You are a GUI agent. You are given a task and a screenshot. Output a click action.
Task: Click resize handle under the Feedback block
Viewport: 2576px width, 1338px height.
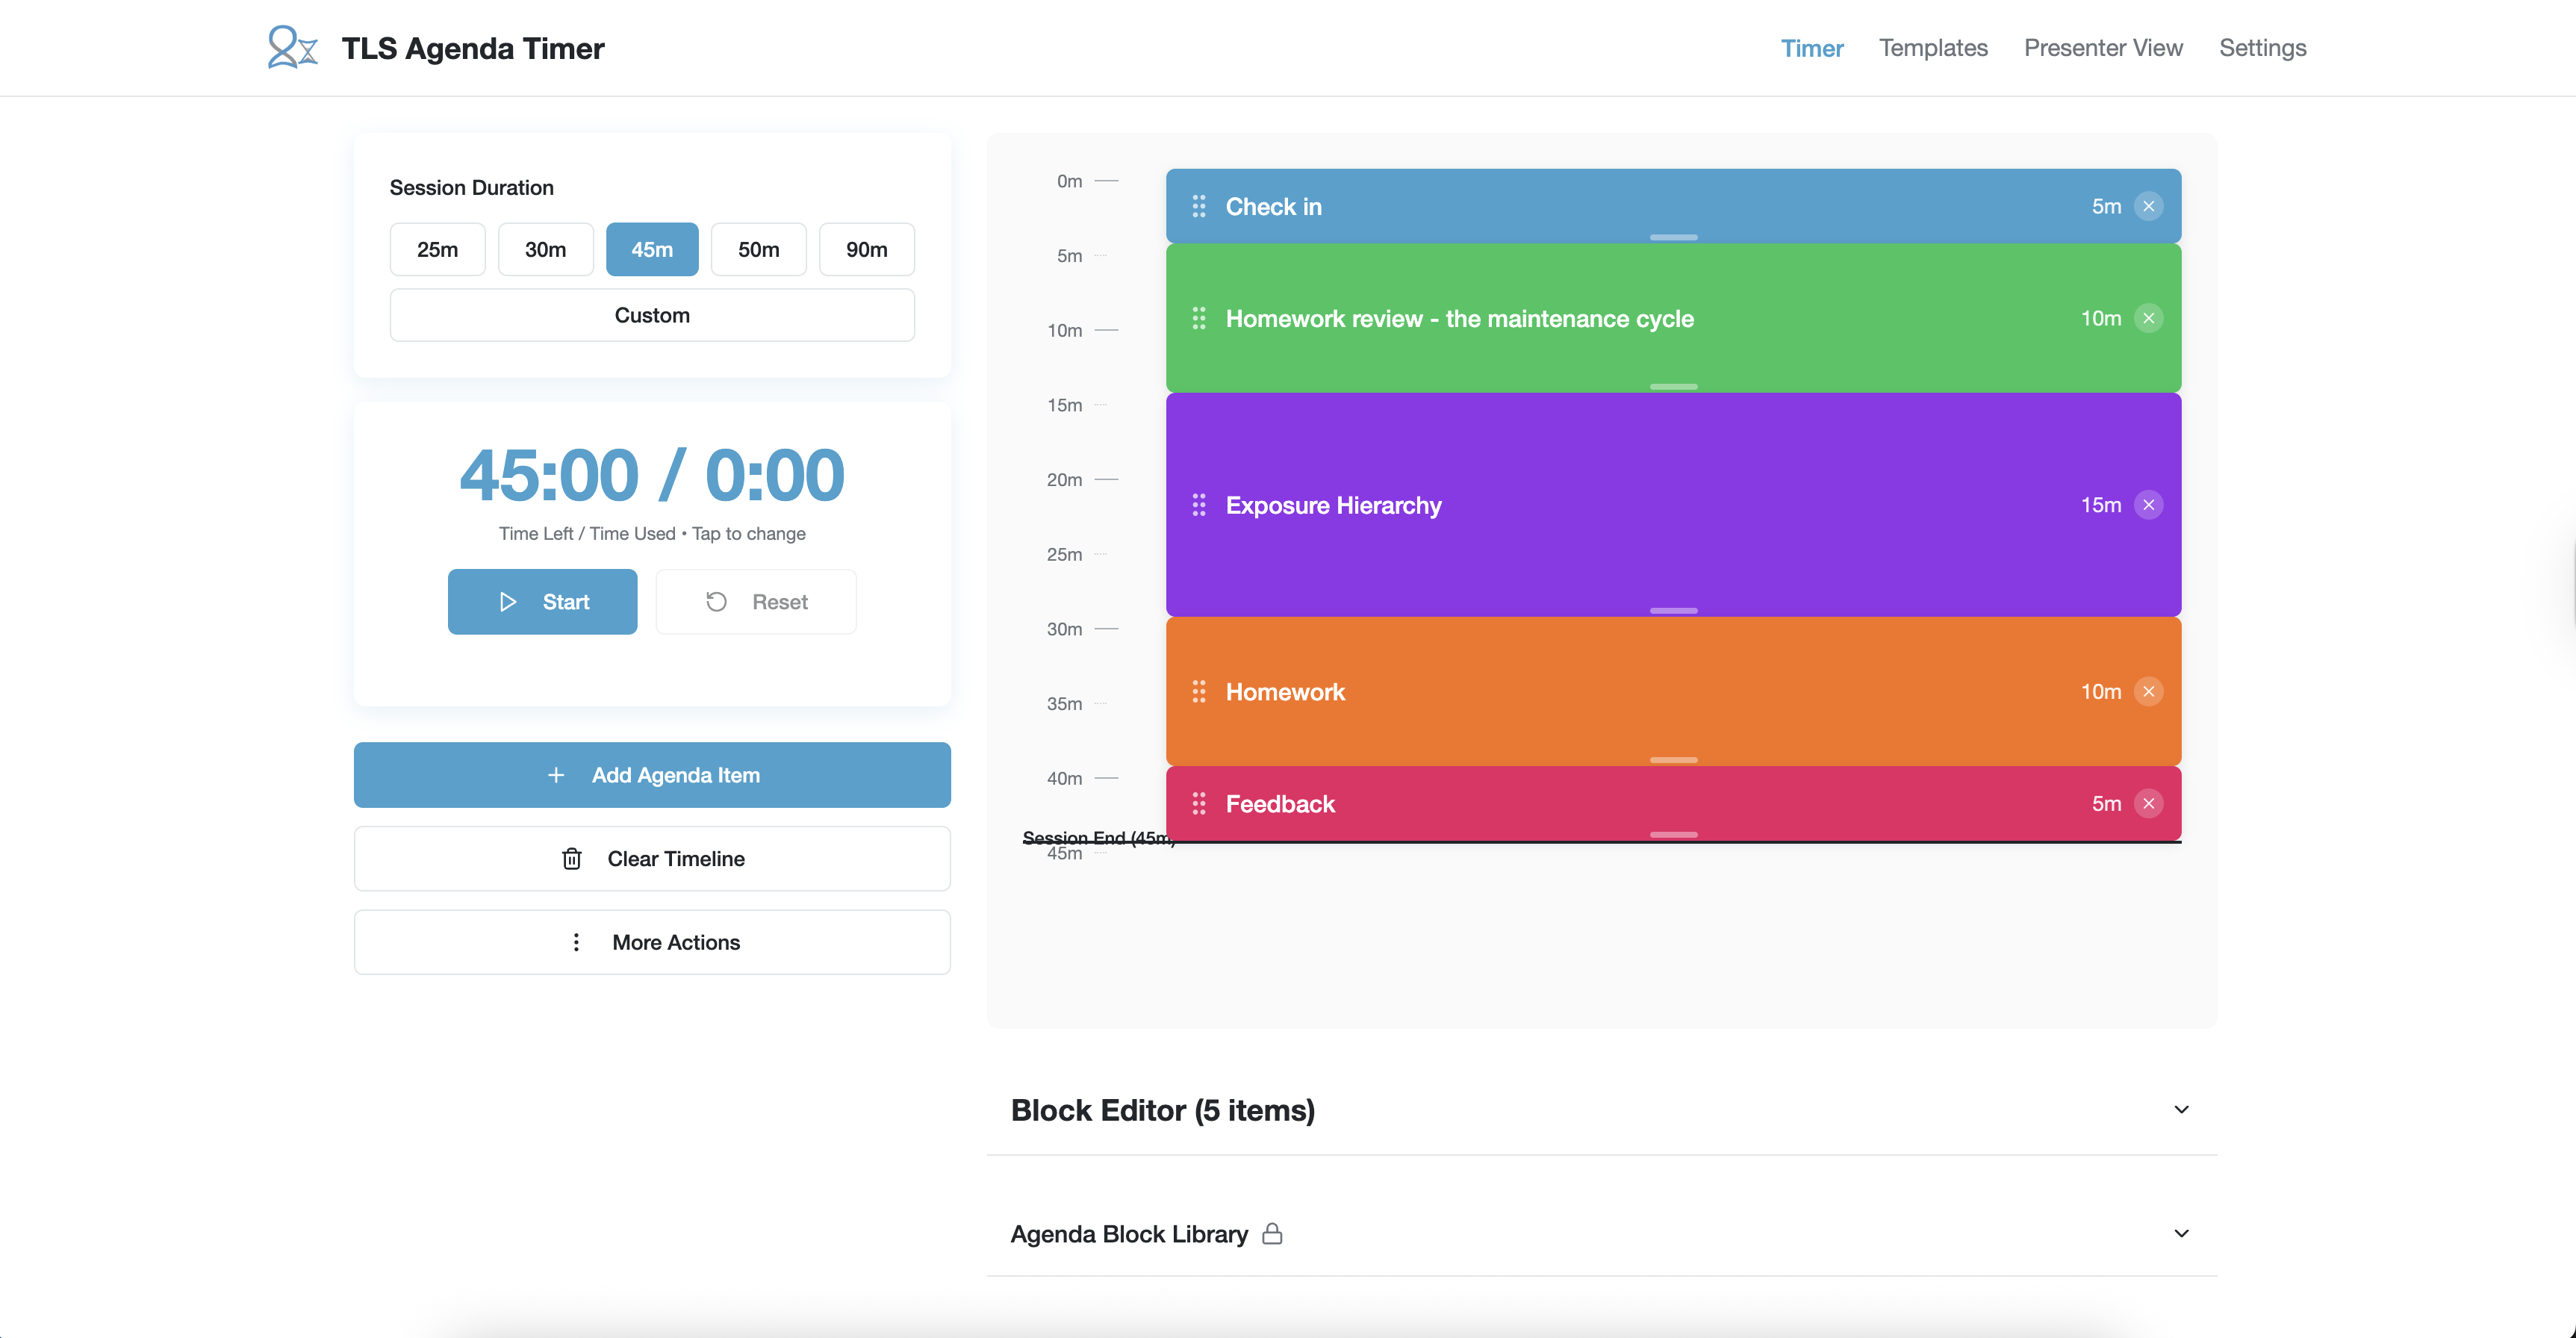pyautogui.click(x=1673, y=834)
